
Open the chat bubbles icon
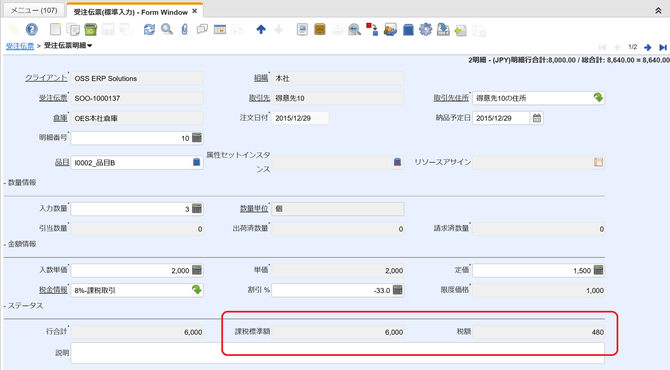click(x=202, y=29)
